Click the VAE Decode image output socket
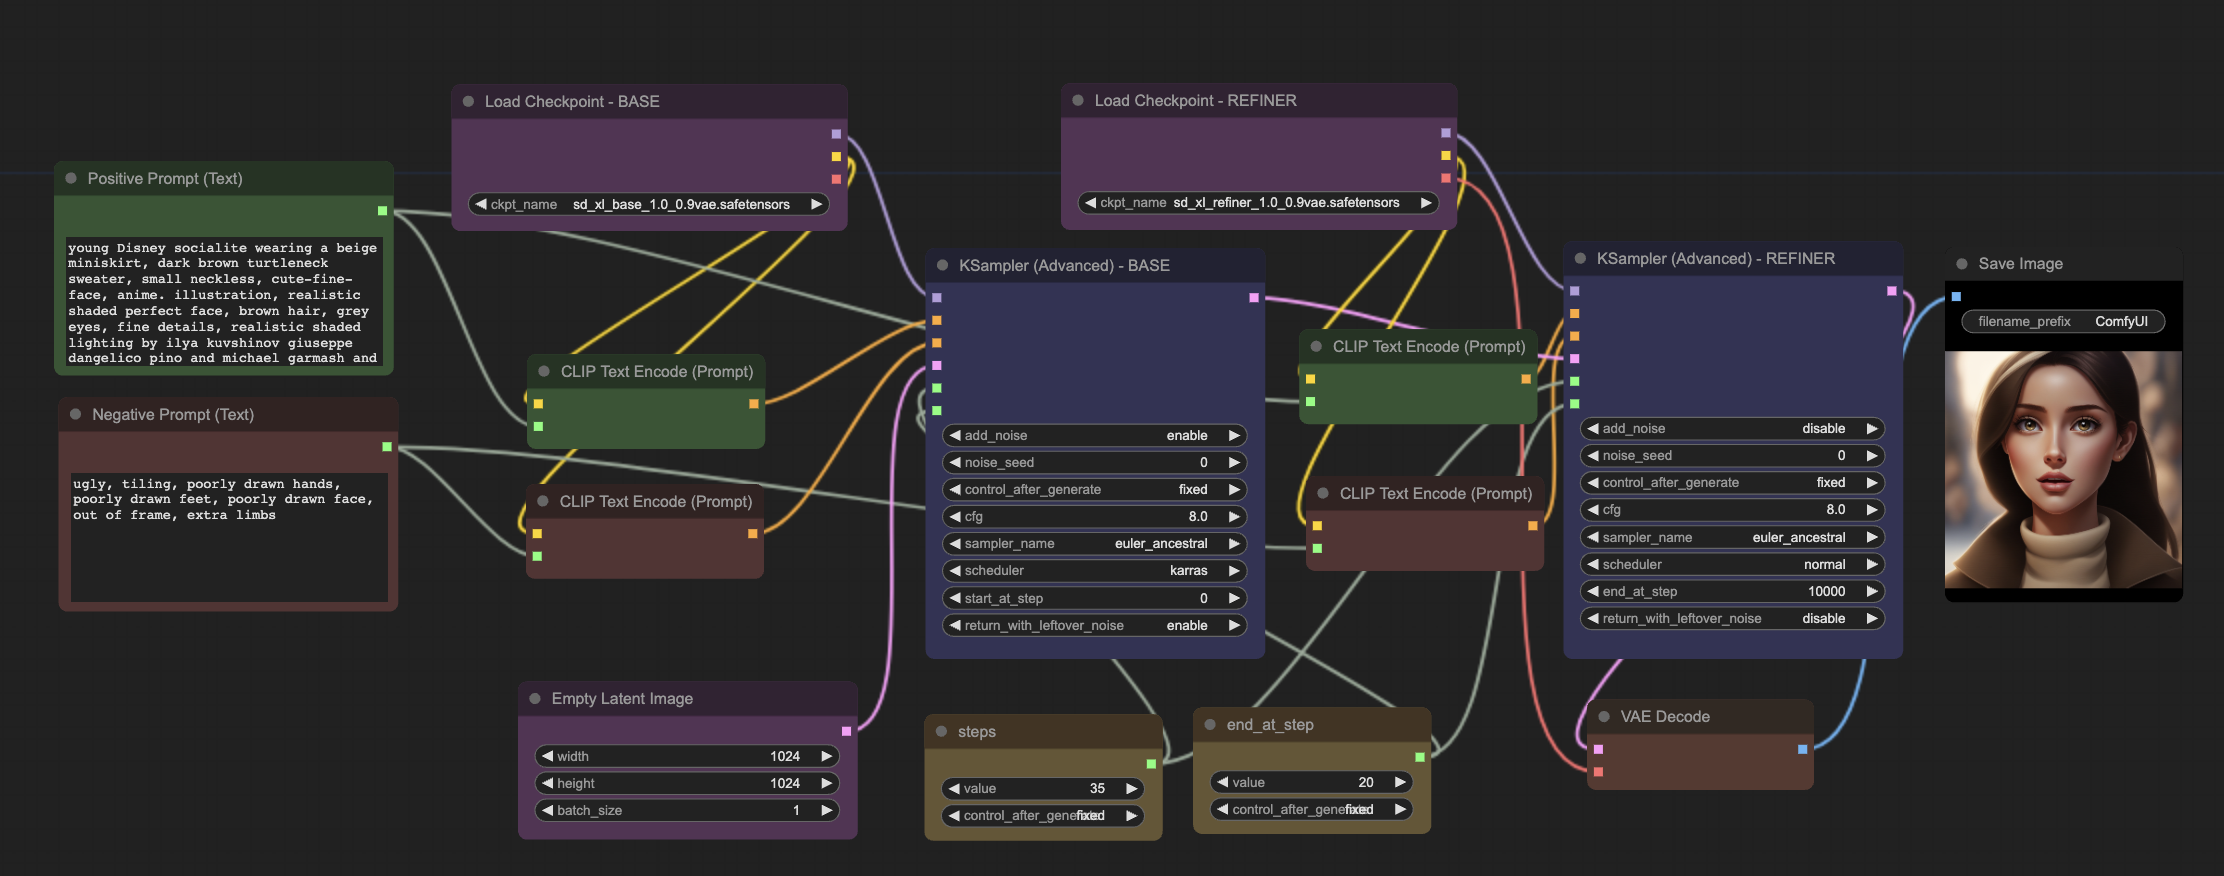This screenshot has width=2224, height=876. (x=1802, y=749)
